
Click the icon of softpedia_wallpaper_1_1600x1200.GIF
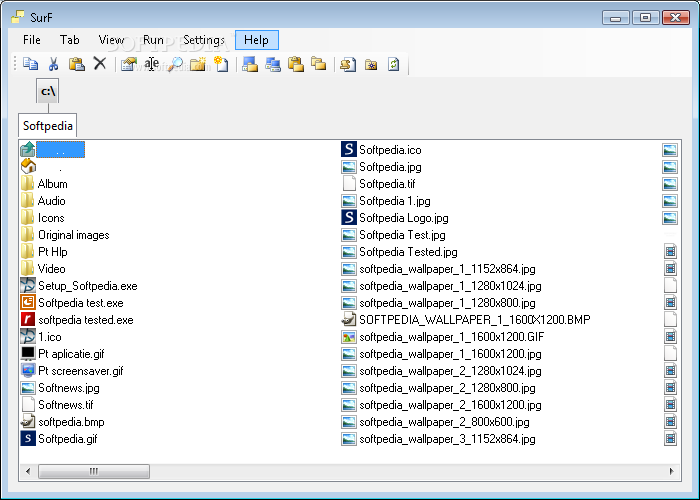(349, 336)
